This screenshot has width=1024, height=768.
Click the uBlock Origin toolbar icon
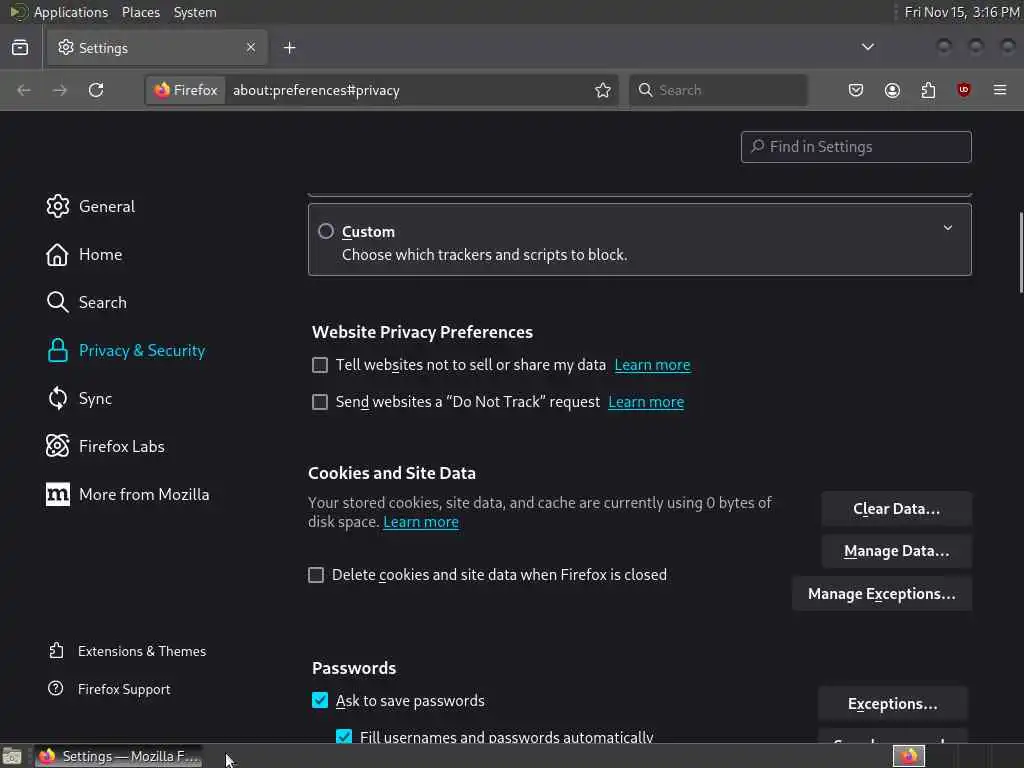(964, 90)
